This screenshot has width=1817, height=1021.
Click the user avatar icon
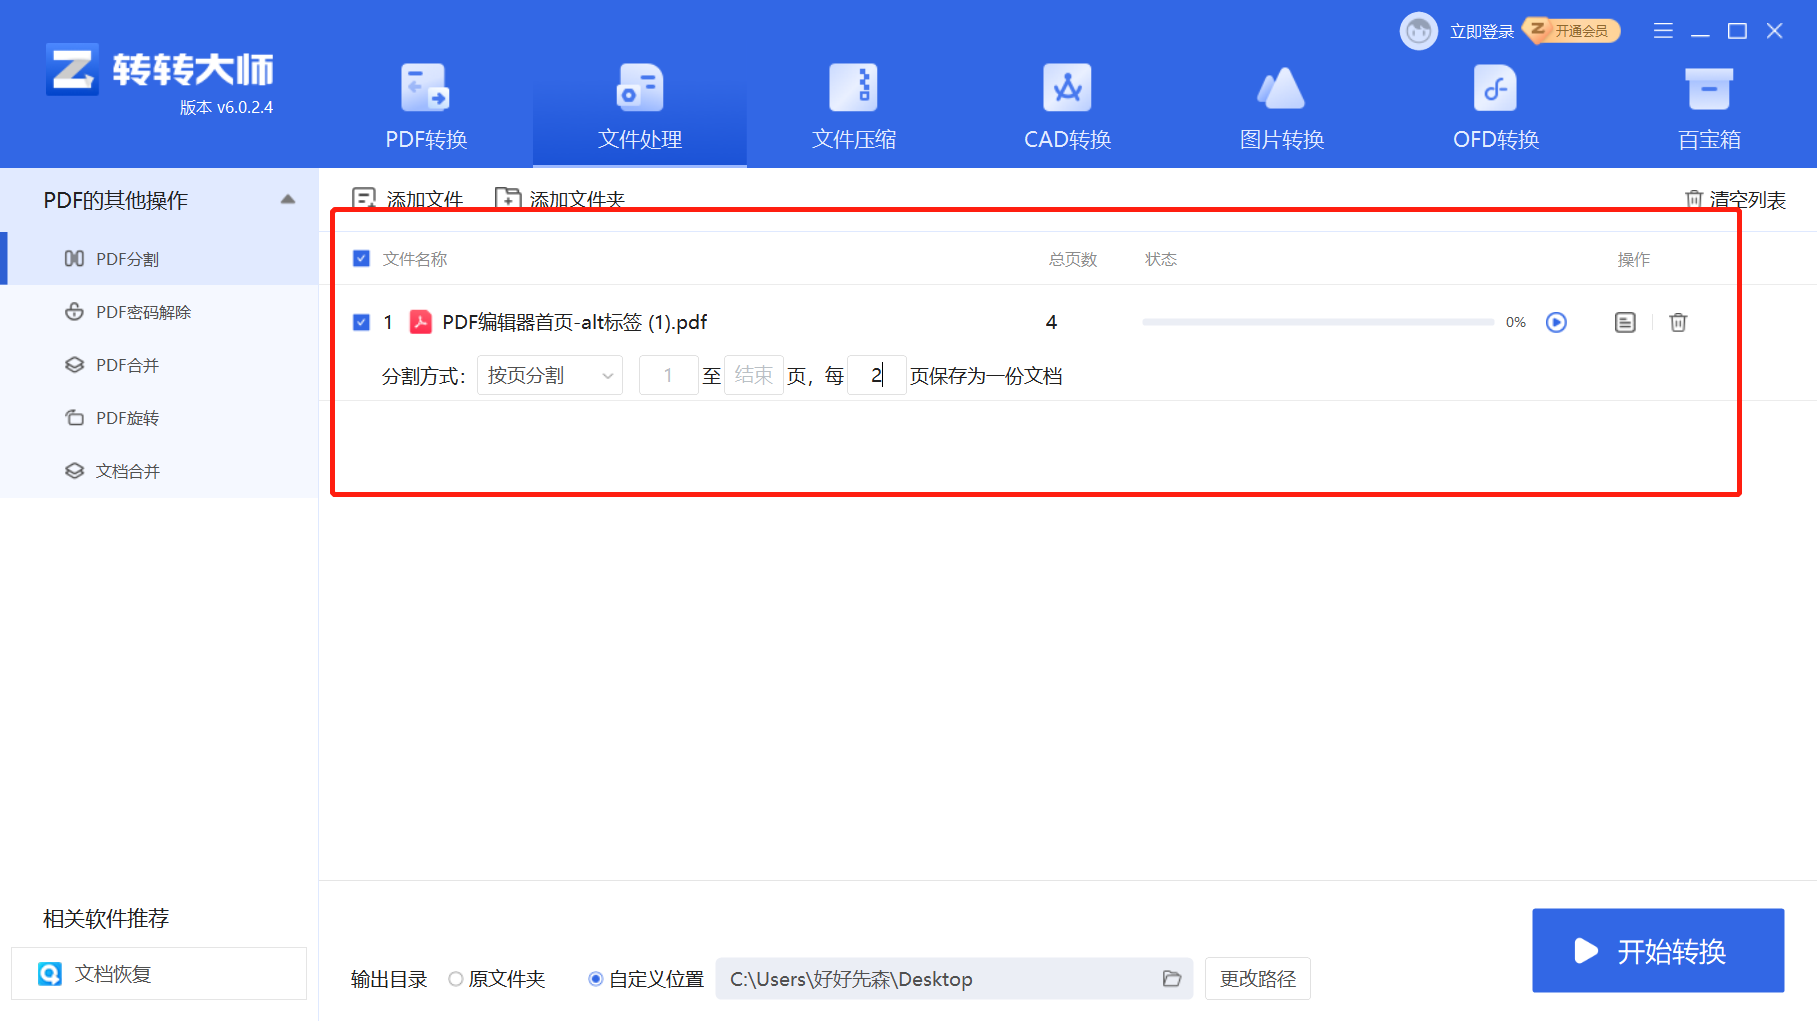click(1418, 31)
